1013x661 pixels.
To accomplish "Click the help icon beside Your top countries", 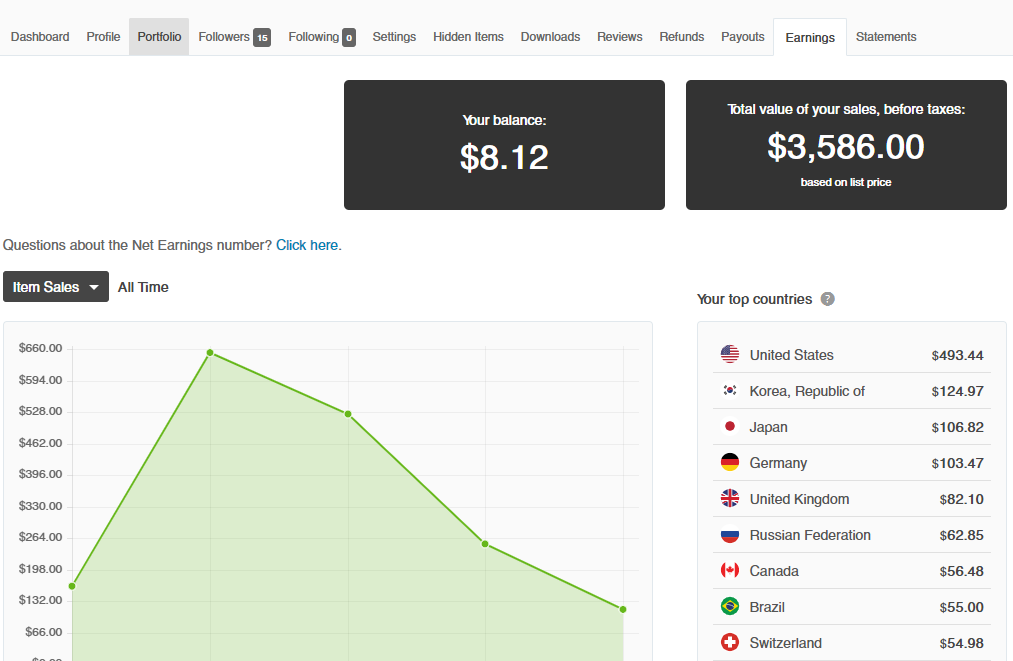I will (827, 299).
